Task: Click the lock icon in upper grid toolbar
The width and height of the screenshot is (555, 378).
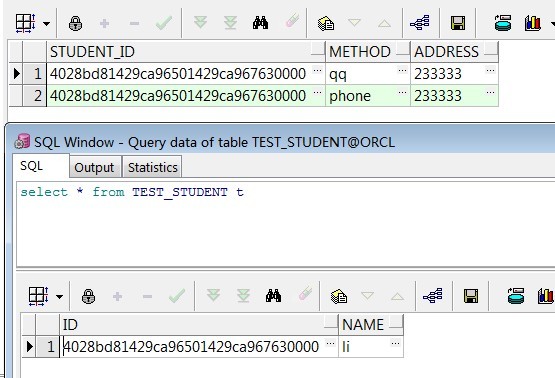Action: [x=75, y=24]
